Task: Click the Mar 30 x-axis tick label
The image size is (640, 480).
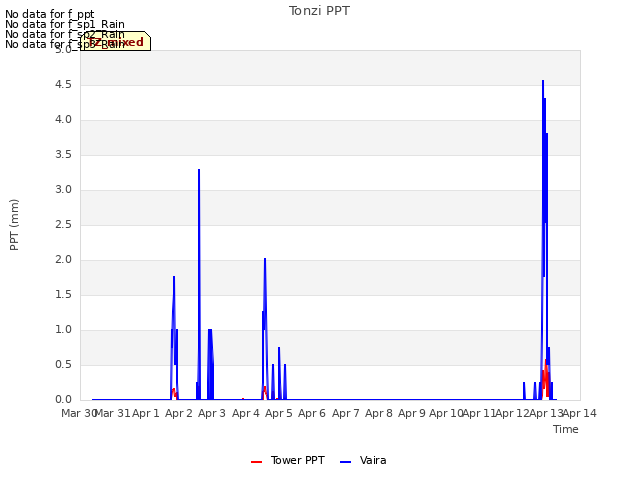Action: pos(78,413)
